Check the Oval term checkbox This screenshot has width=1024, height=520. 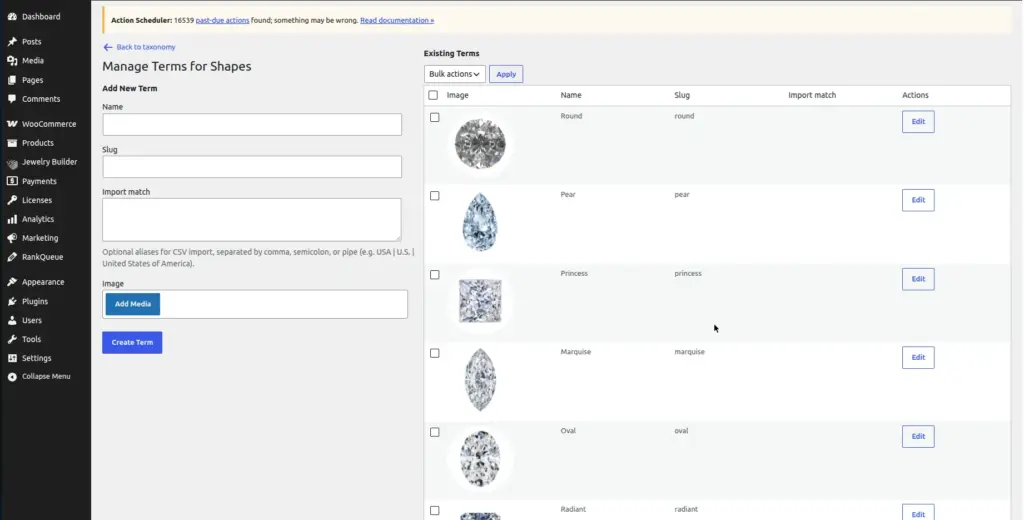click(435, 432)
